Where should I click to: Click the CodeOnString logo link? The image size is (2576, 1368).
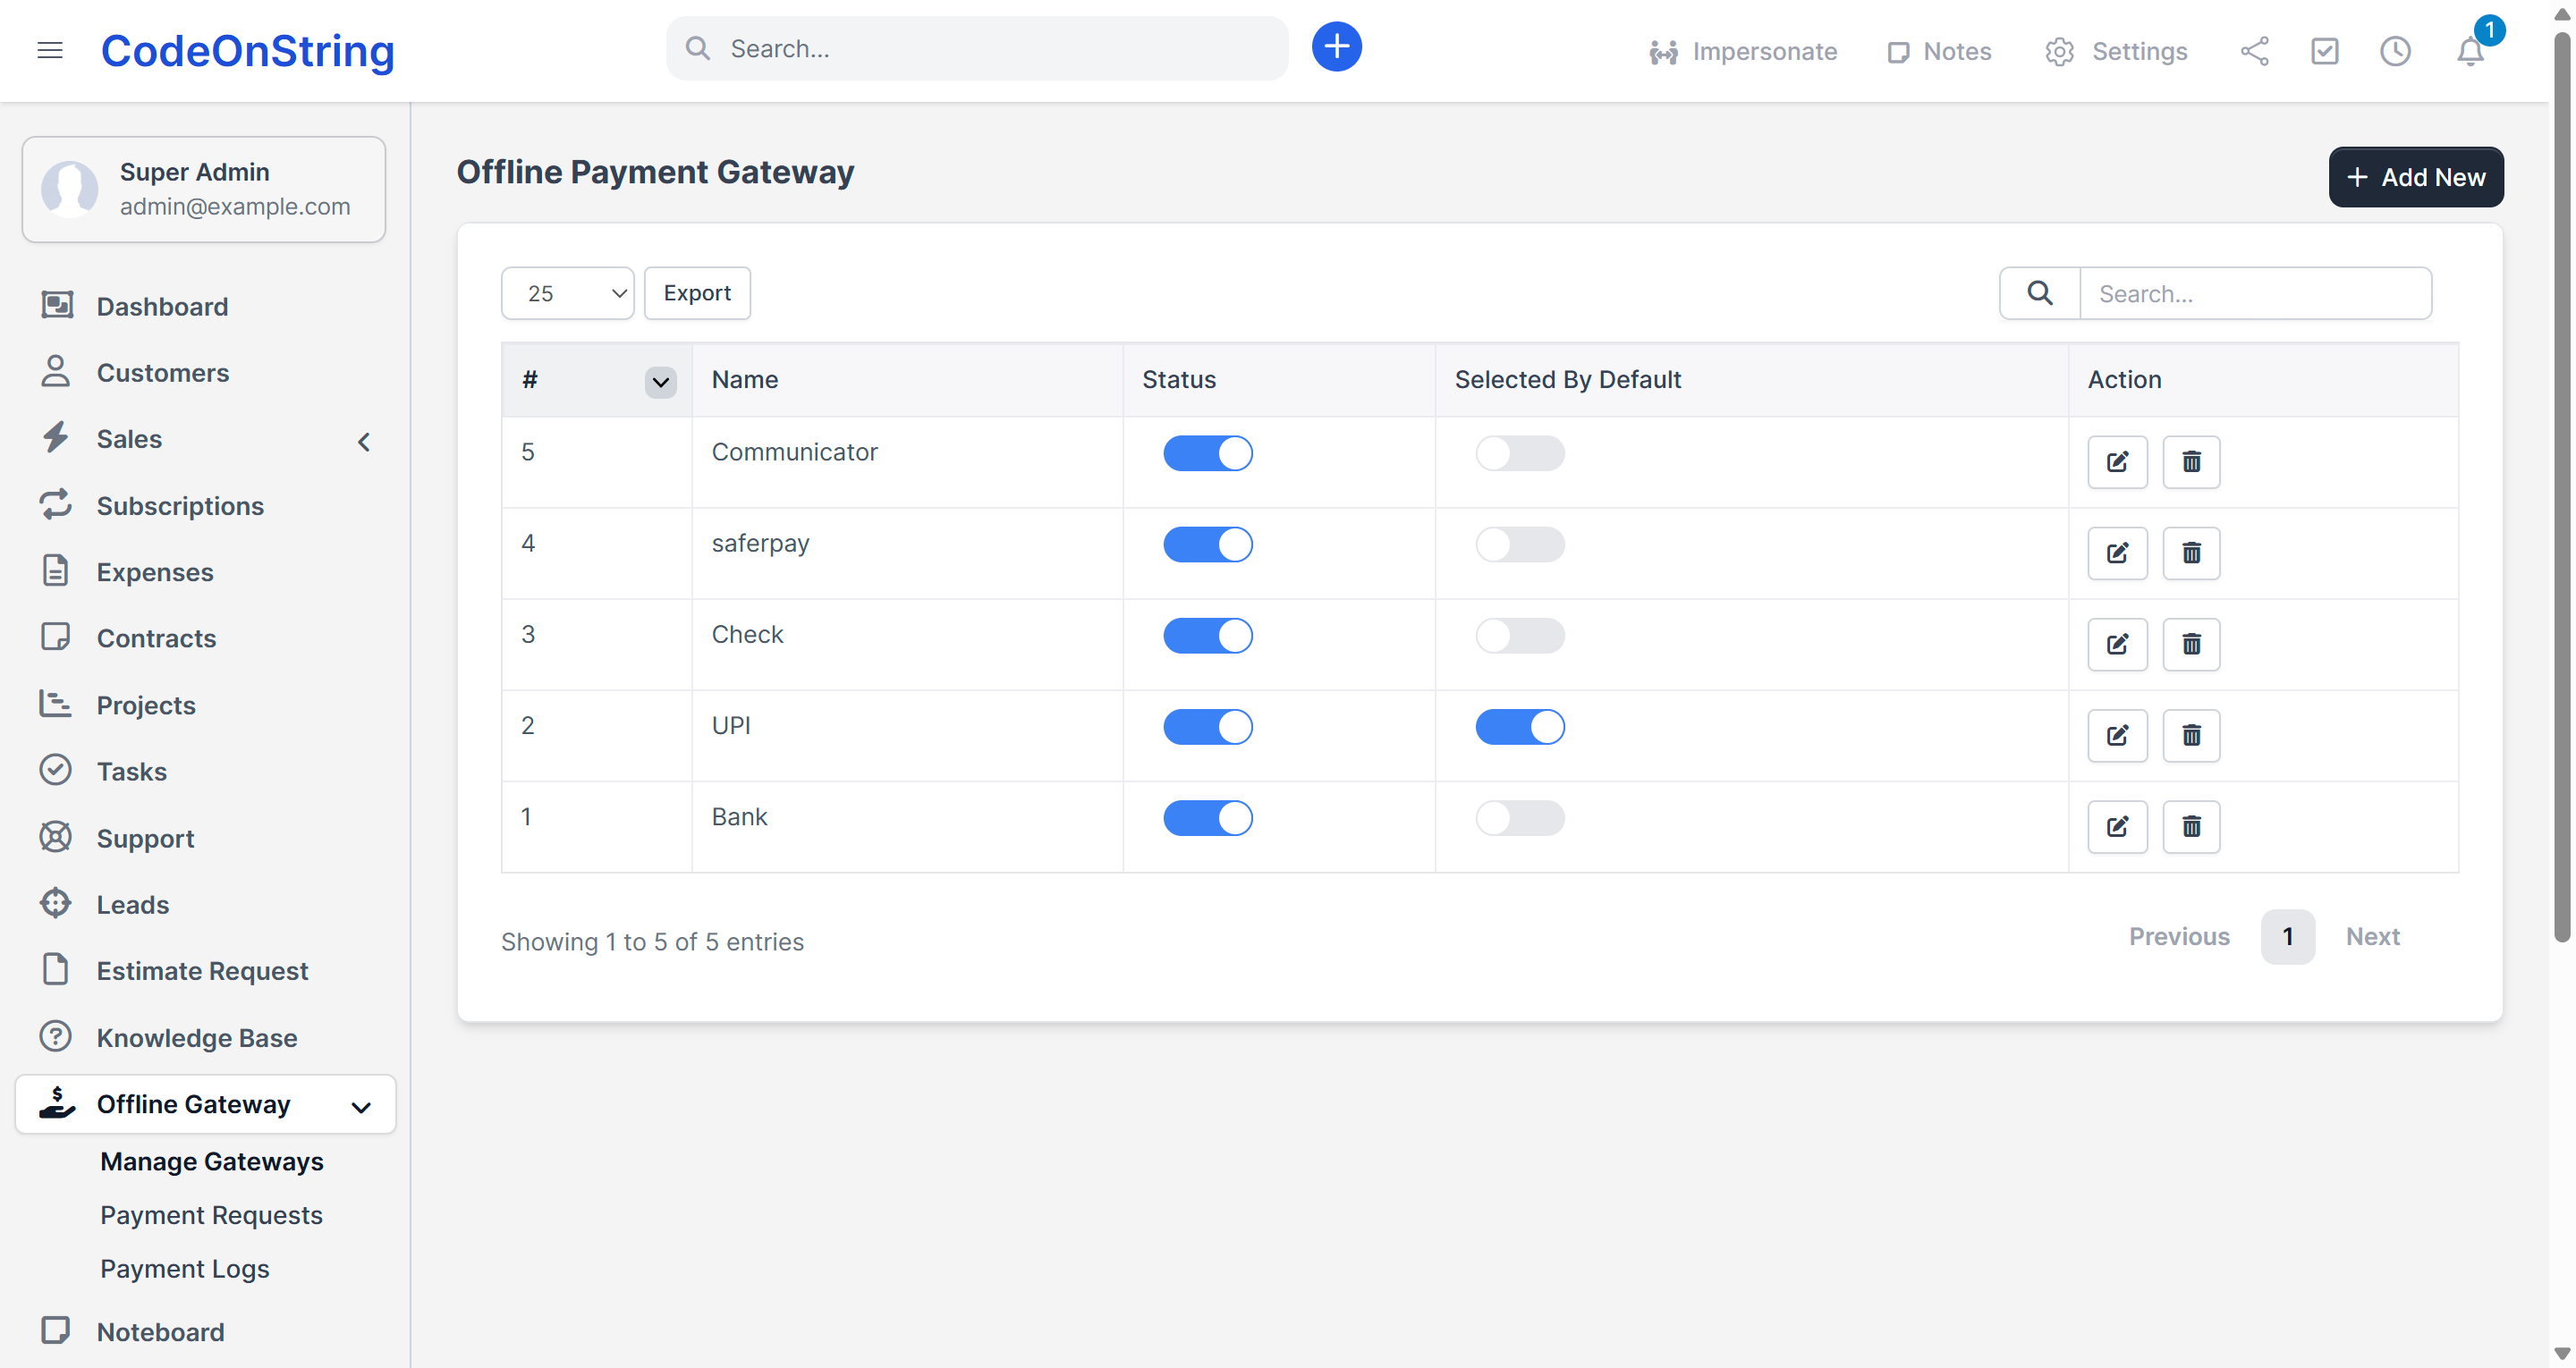point(248,50)
